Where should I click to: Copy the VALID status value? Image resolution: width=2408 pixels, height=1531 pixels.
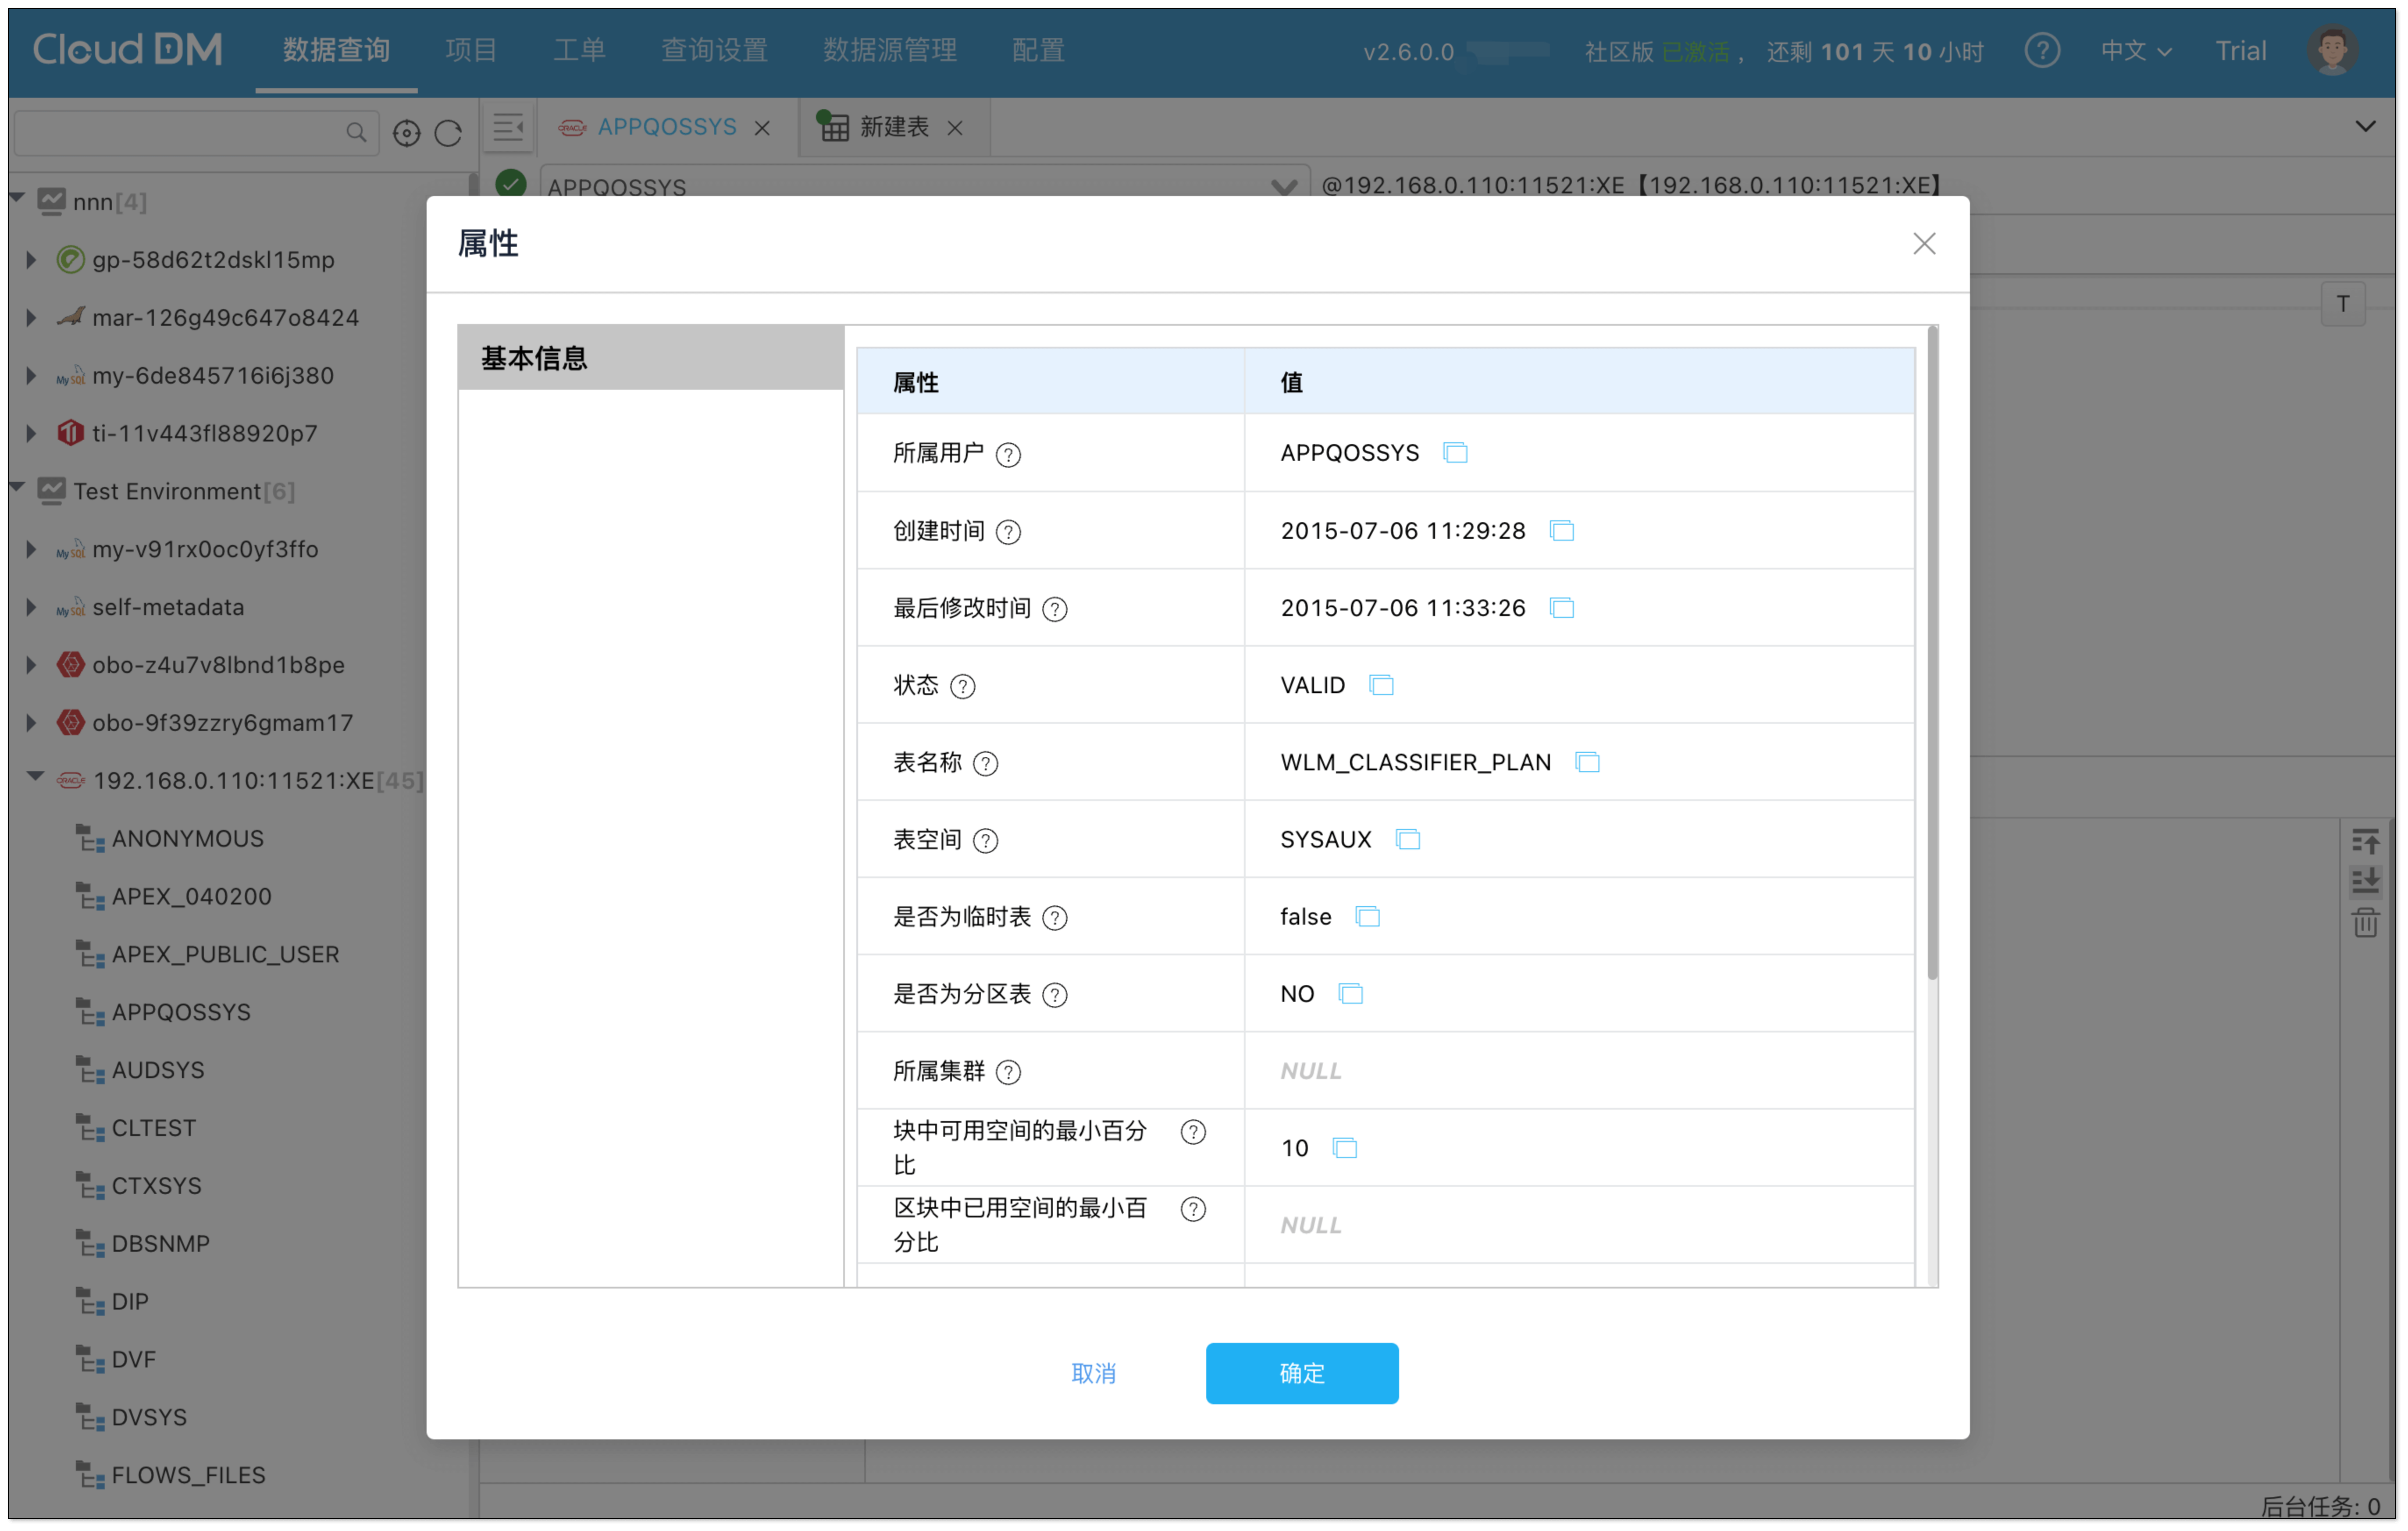point(1381,685)
